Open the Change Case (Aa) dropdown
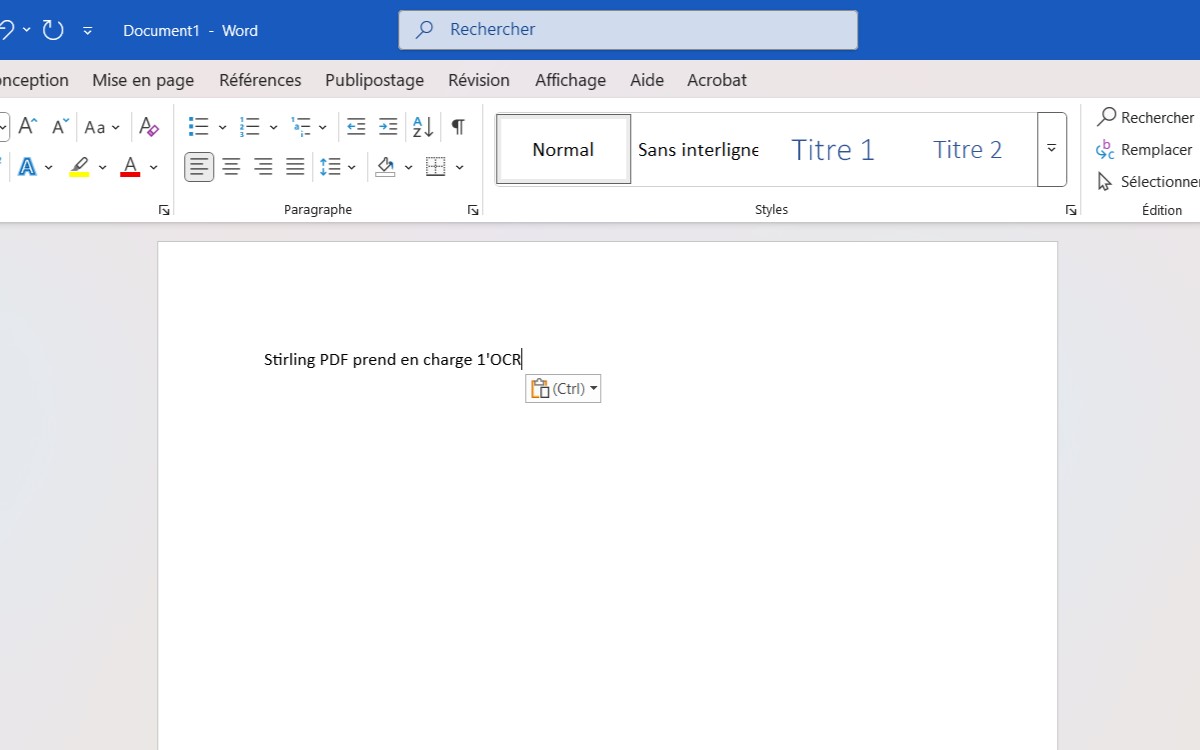The image size is (1200, 750). 102,127
